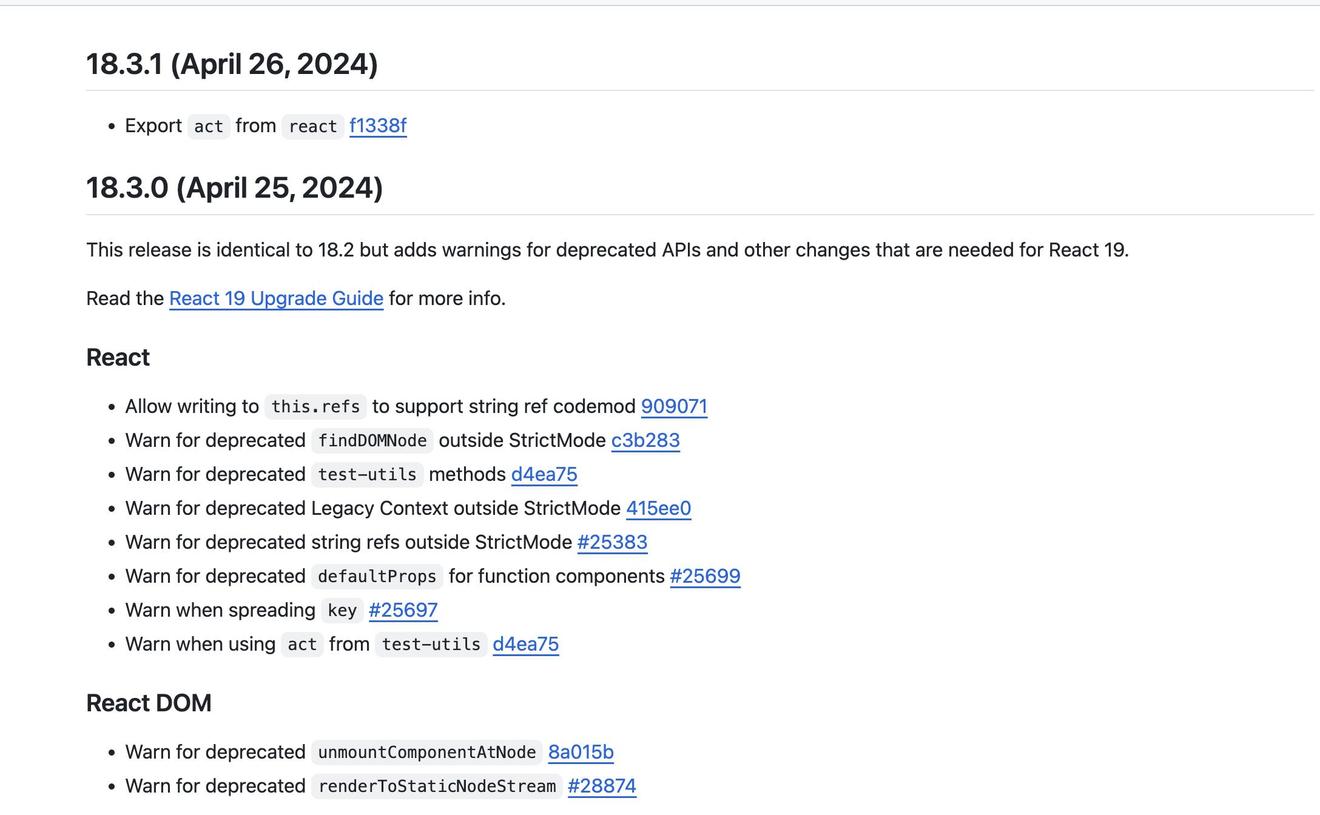Open pull request #25383 link

pyautogui.click(x=612, y=542)
